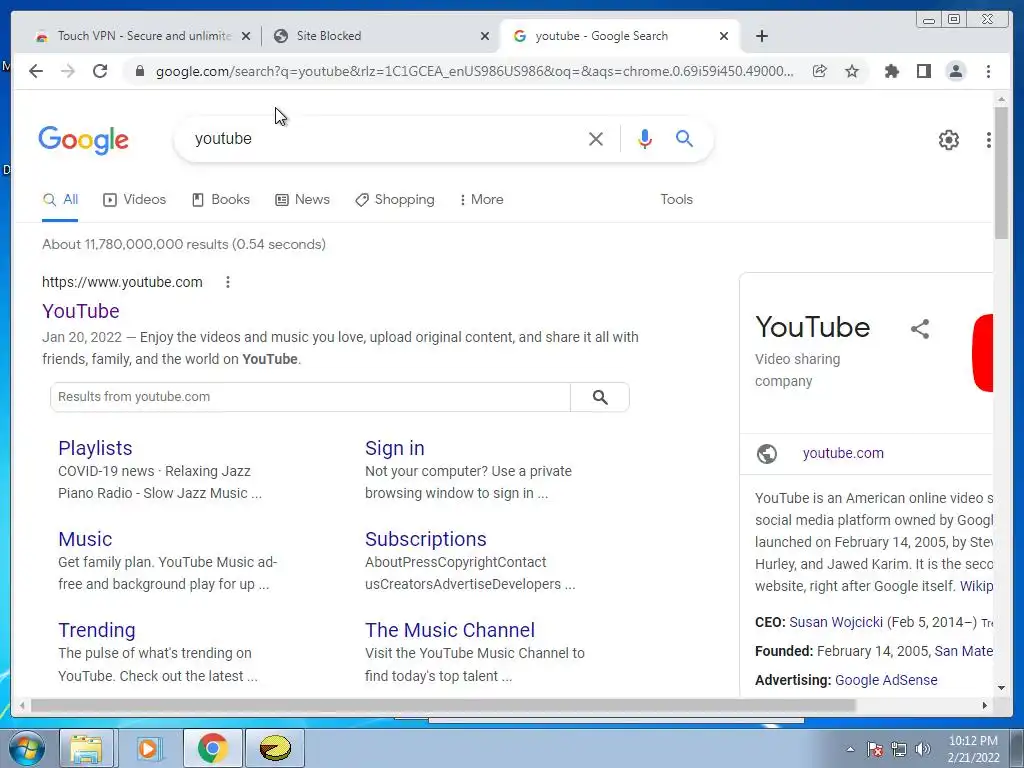Click the Chrome taskbar icon
Image resolution: width=1024 pixels, height=768 pixels.
212,748
